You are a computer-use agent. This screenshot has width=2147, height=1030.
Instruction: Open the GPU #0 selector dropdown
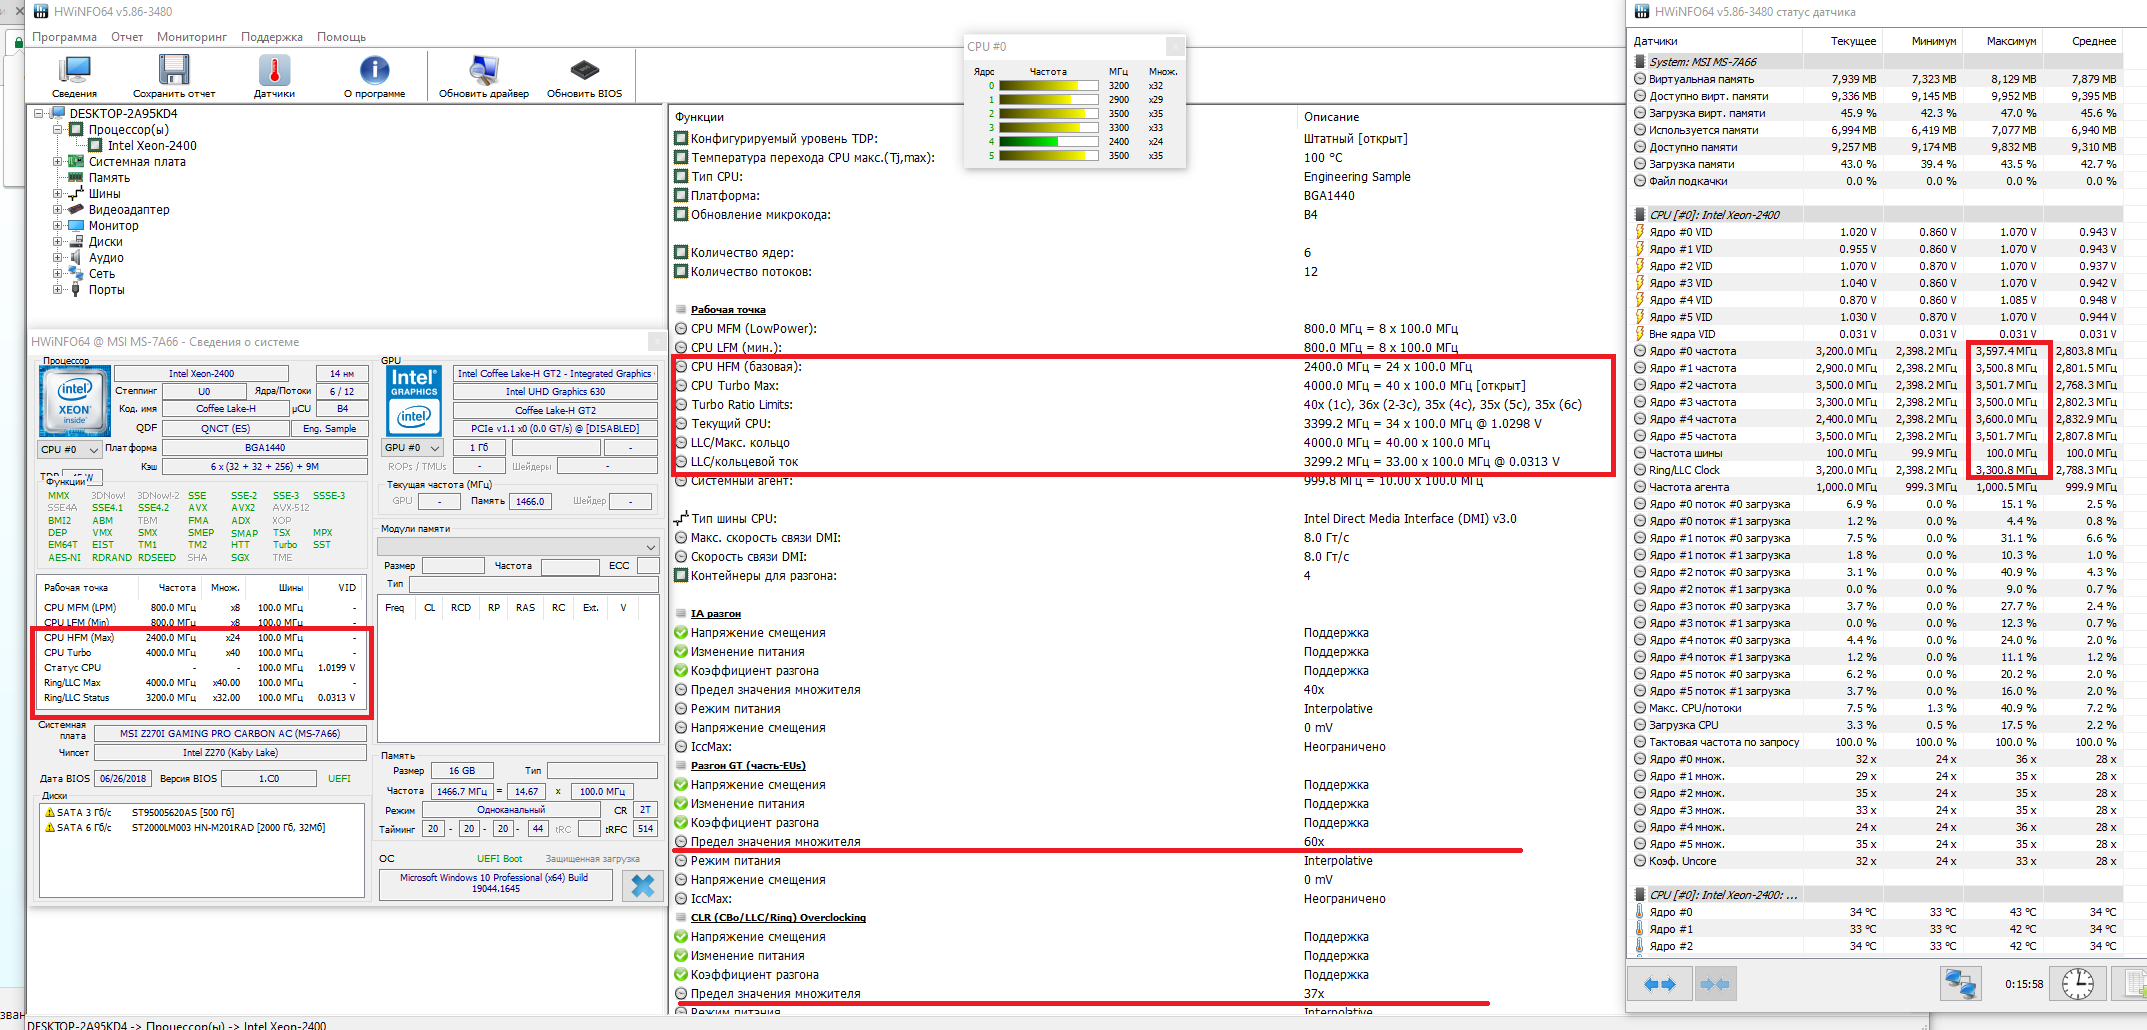[413, 448]
